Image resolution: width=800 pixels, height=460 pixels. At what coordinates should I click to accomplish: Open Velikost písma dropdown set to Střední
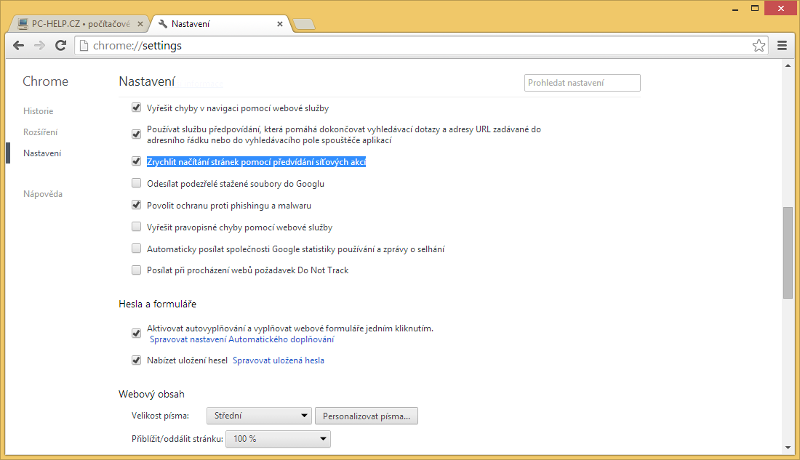coord(259,416)
